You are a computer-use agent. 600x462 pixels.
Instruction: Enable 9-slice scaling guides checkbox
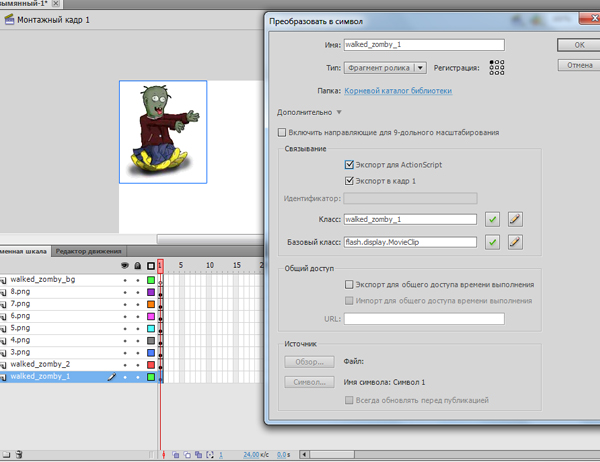click(x=282, y=132)
